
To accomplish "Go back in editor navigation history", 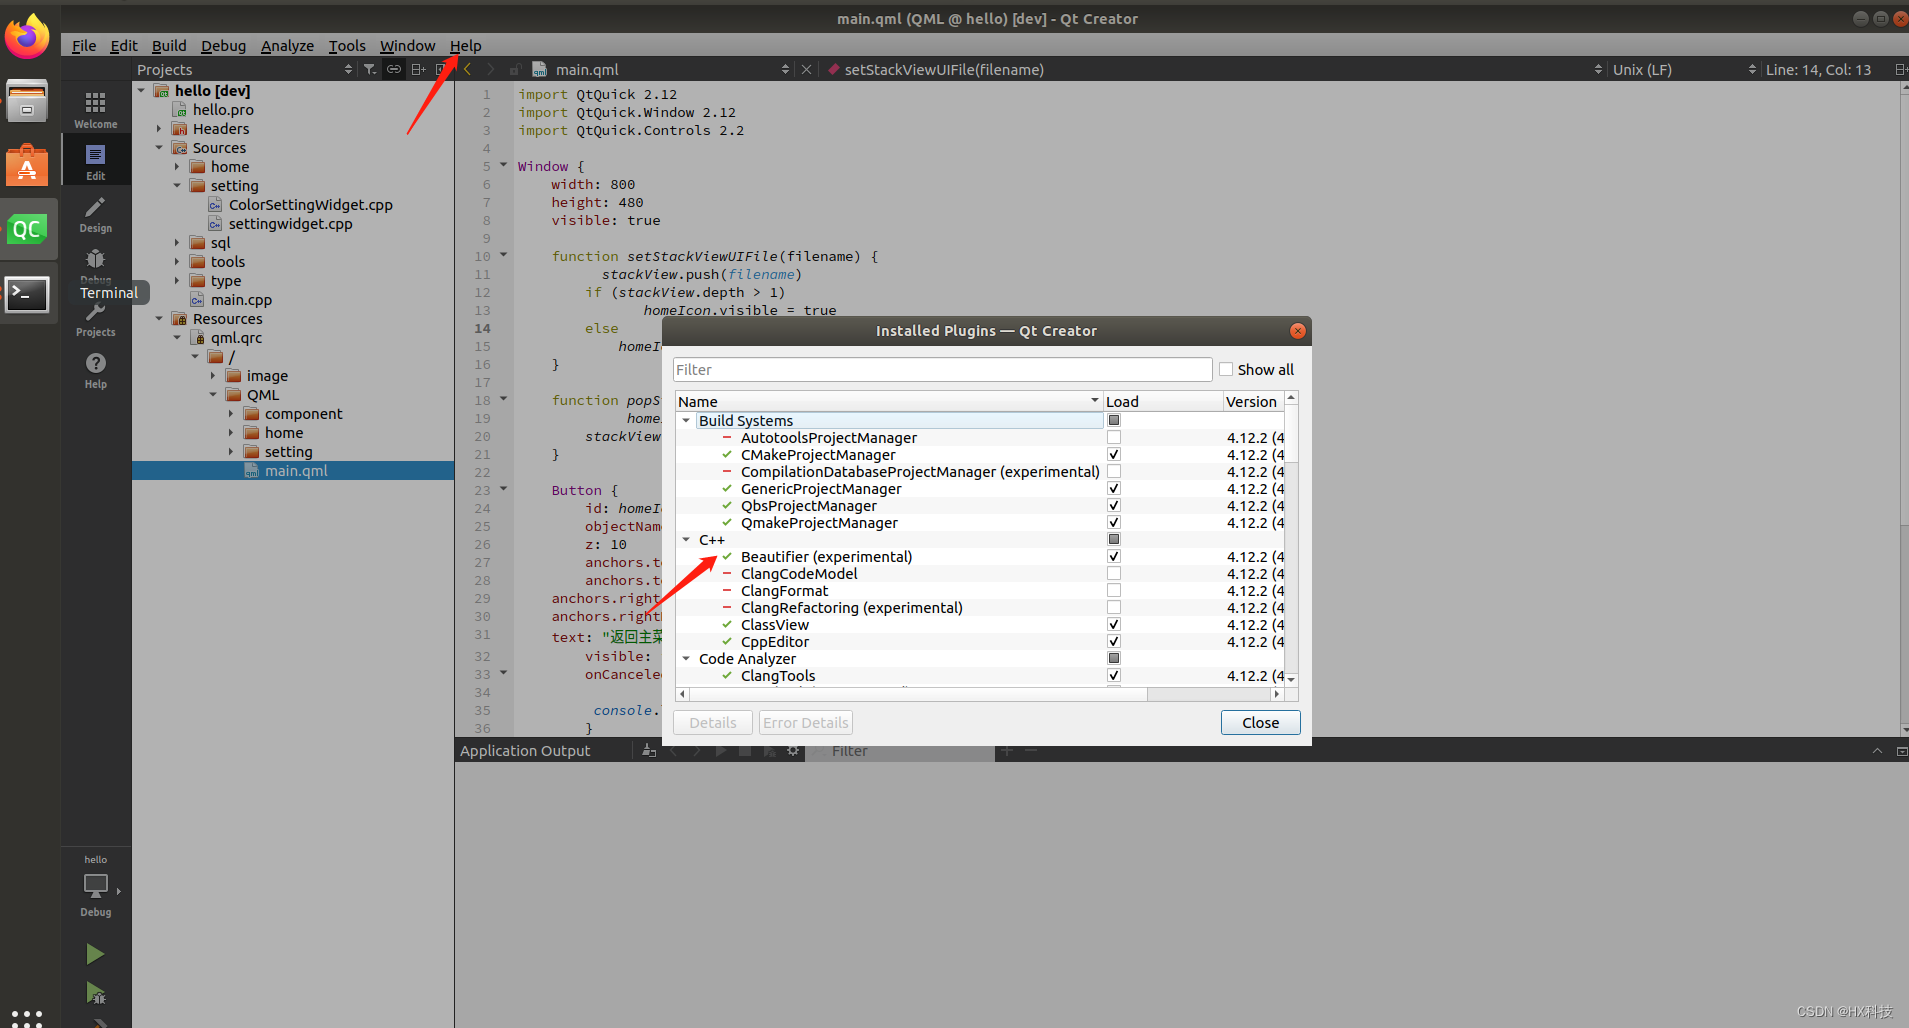I will tap(468, 69).
